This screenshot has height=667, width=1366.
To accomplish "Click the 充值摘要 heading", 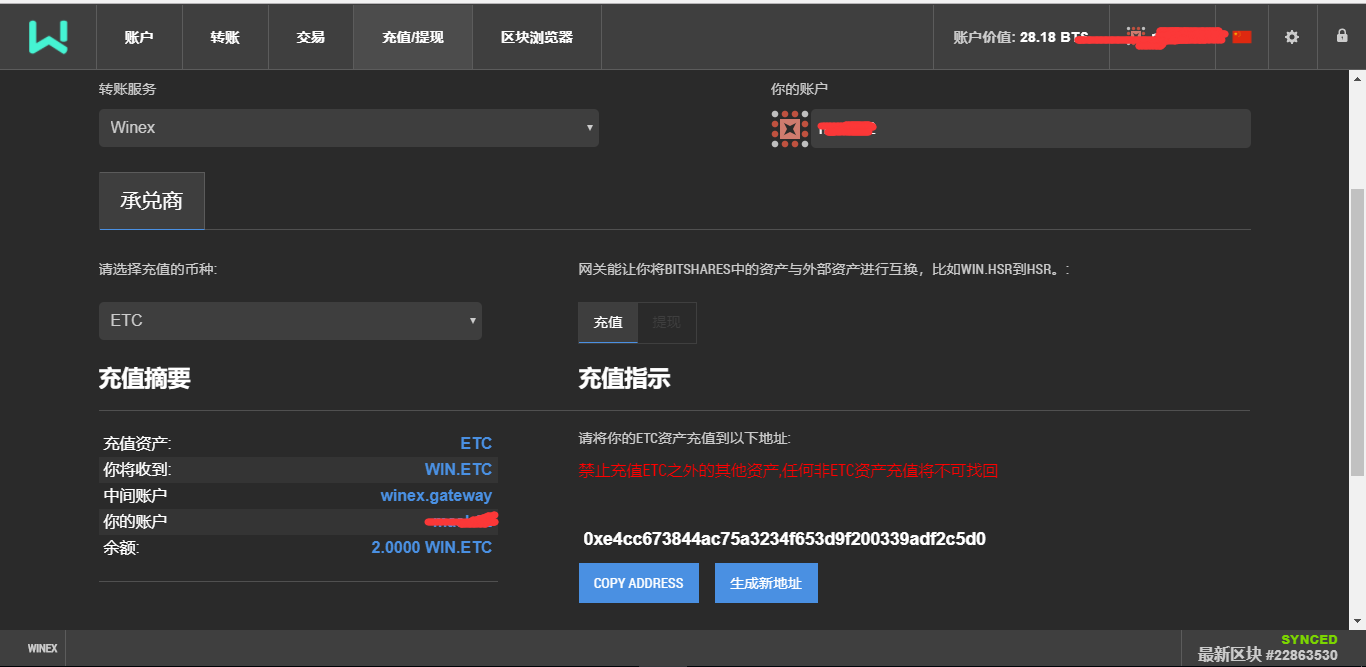I will (x=144, y=378).
